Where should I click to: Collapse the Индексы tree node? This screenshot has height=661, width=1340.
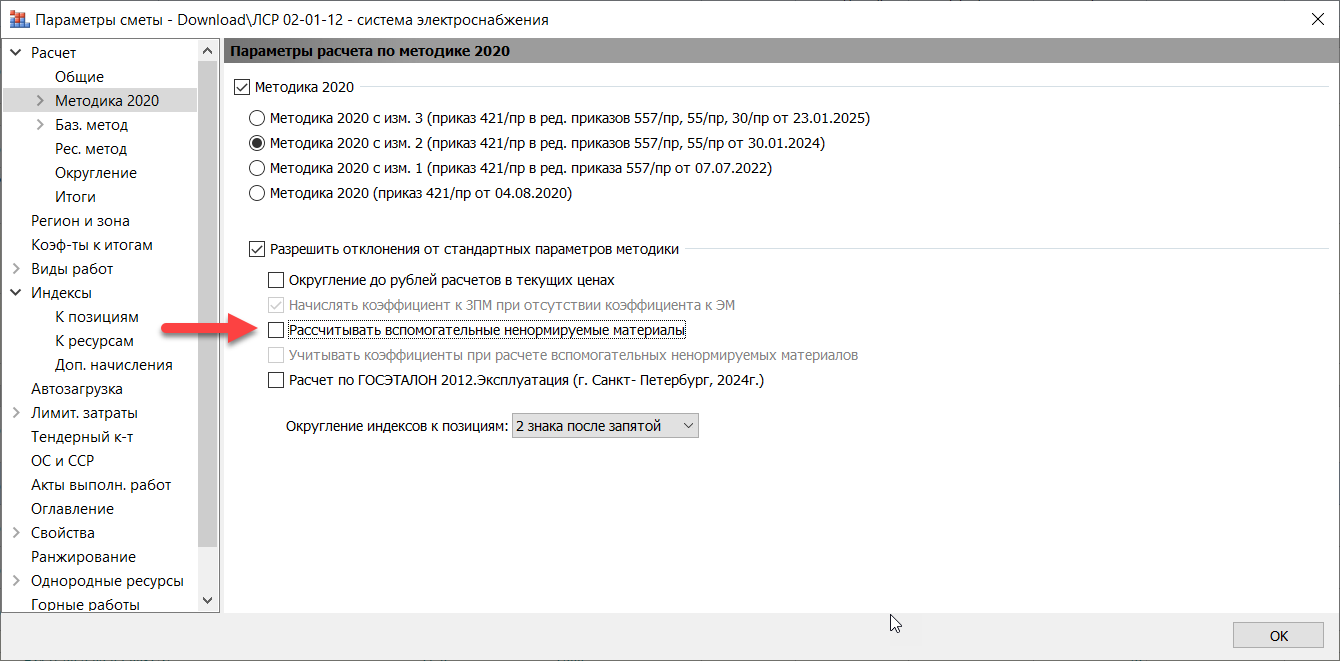click(x=15, y=293)
